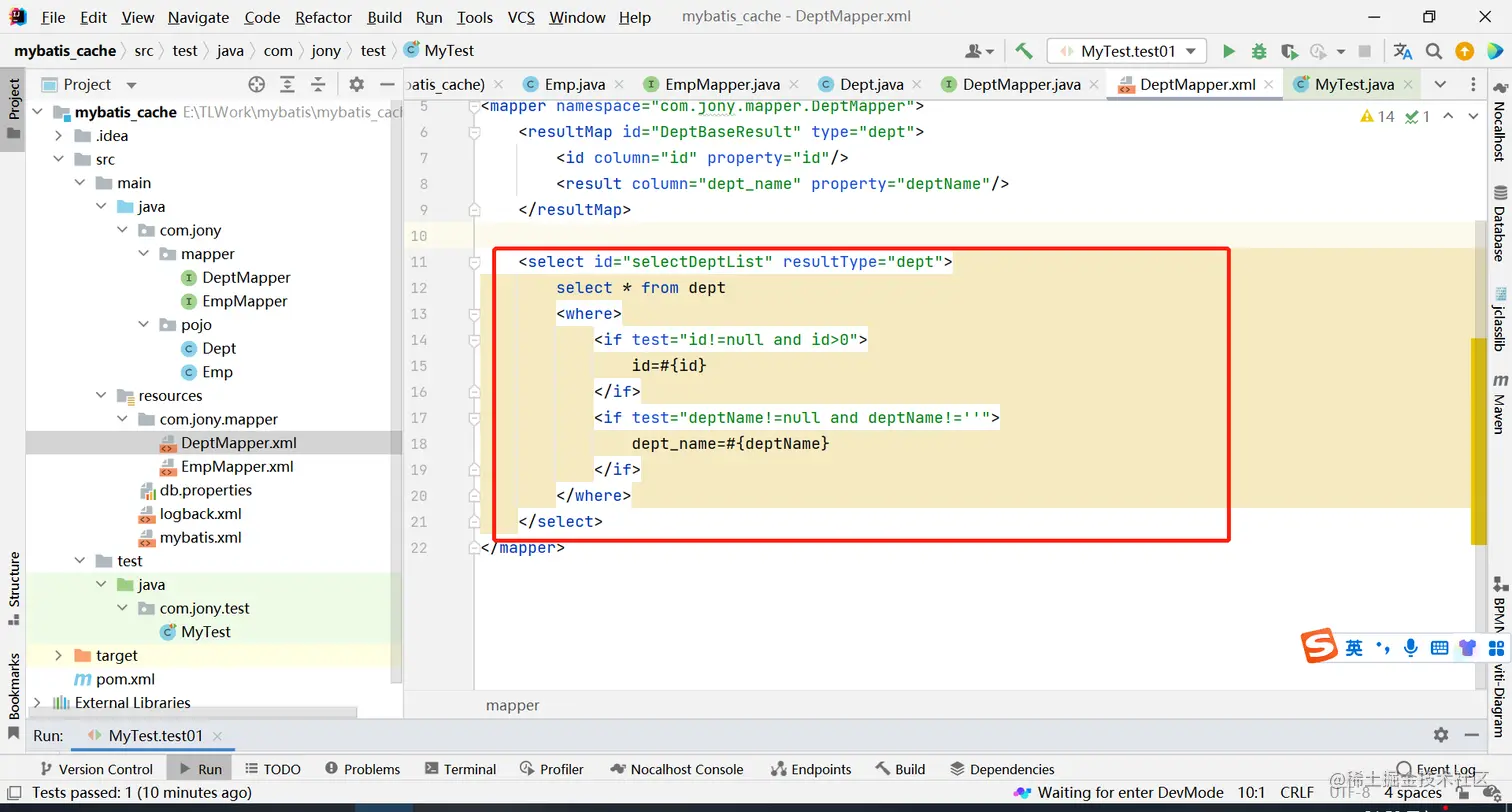Collapse the src folder in tree
The image size is (1512, 812).
59,159
